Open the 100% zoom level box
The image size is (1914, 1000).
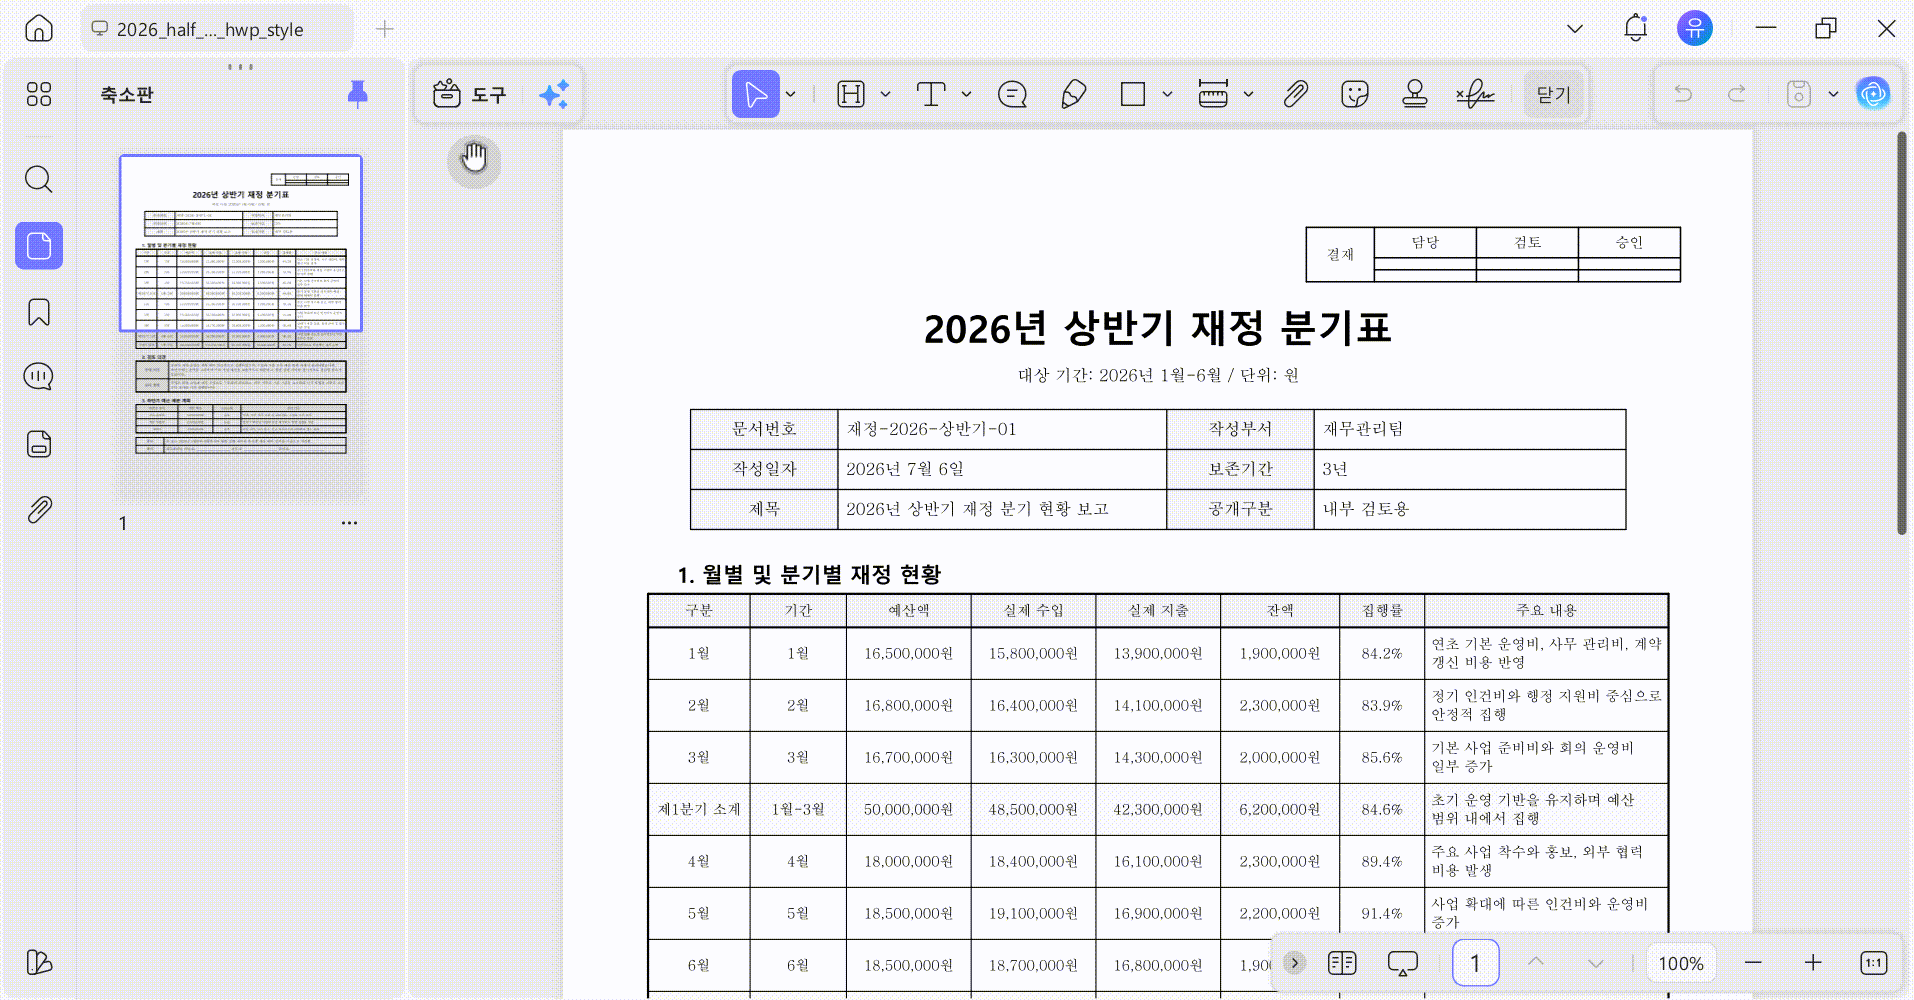[x=1681, y=963]
